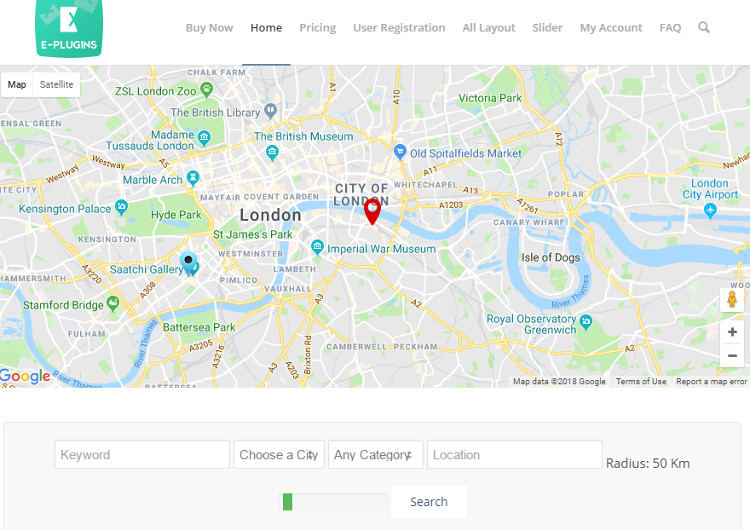Open the Terms of Use link

pos(641,381)
